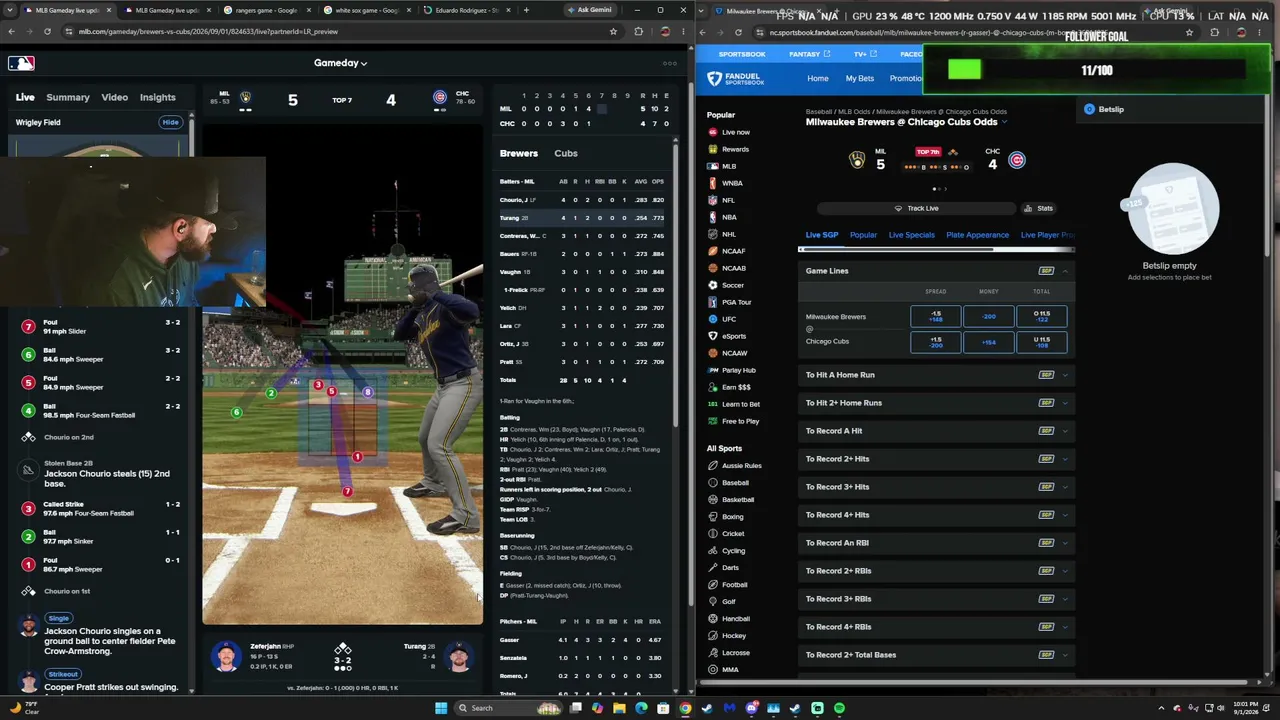Open Soccer in FanDuel sidebar
This screenshot has width=1280, height=720.
point(733,285)
